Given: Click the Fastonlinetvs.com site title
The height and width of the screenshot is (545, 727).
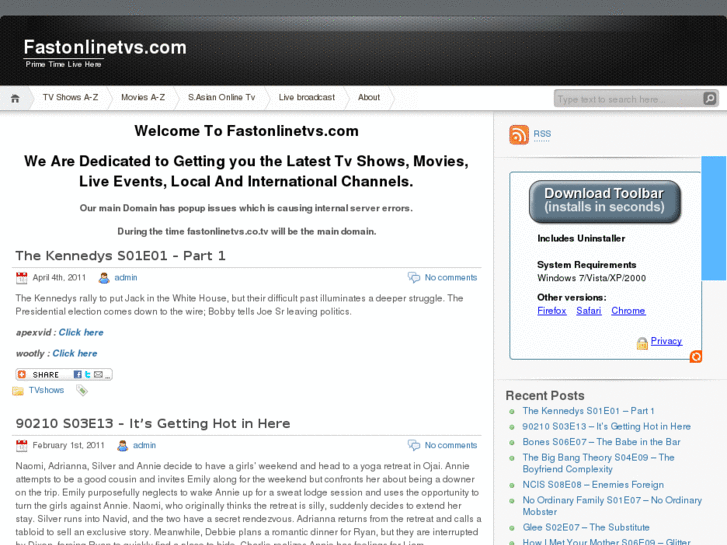Looking at the screenshot, I should [105, 47].
